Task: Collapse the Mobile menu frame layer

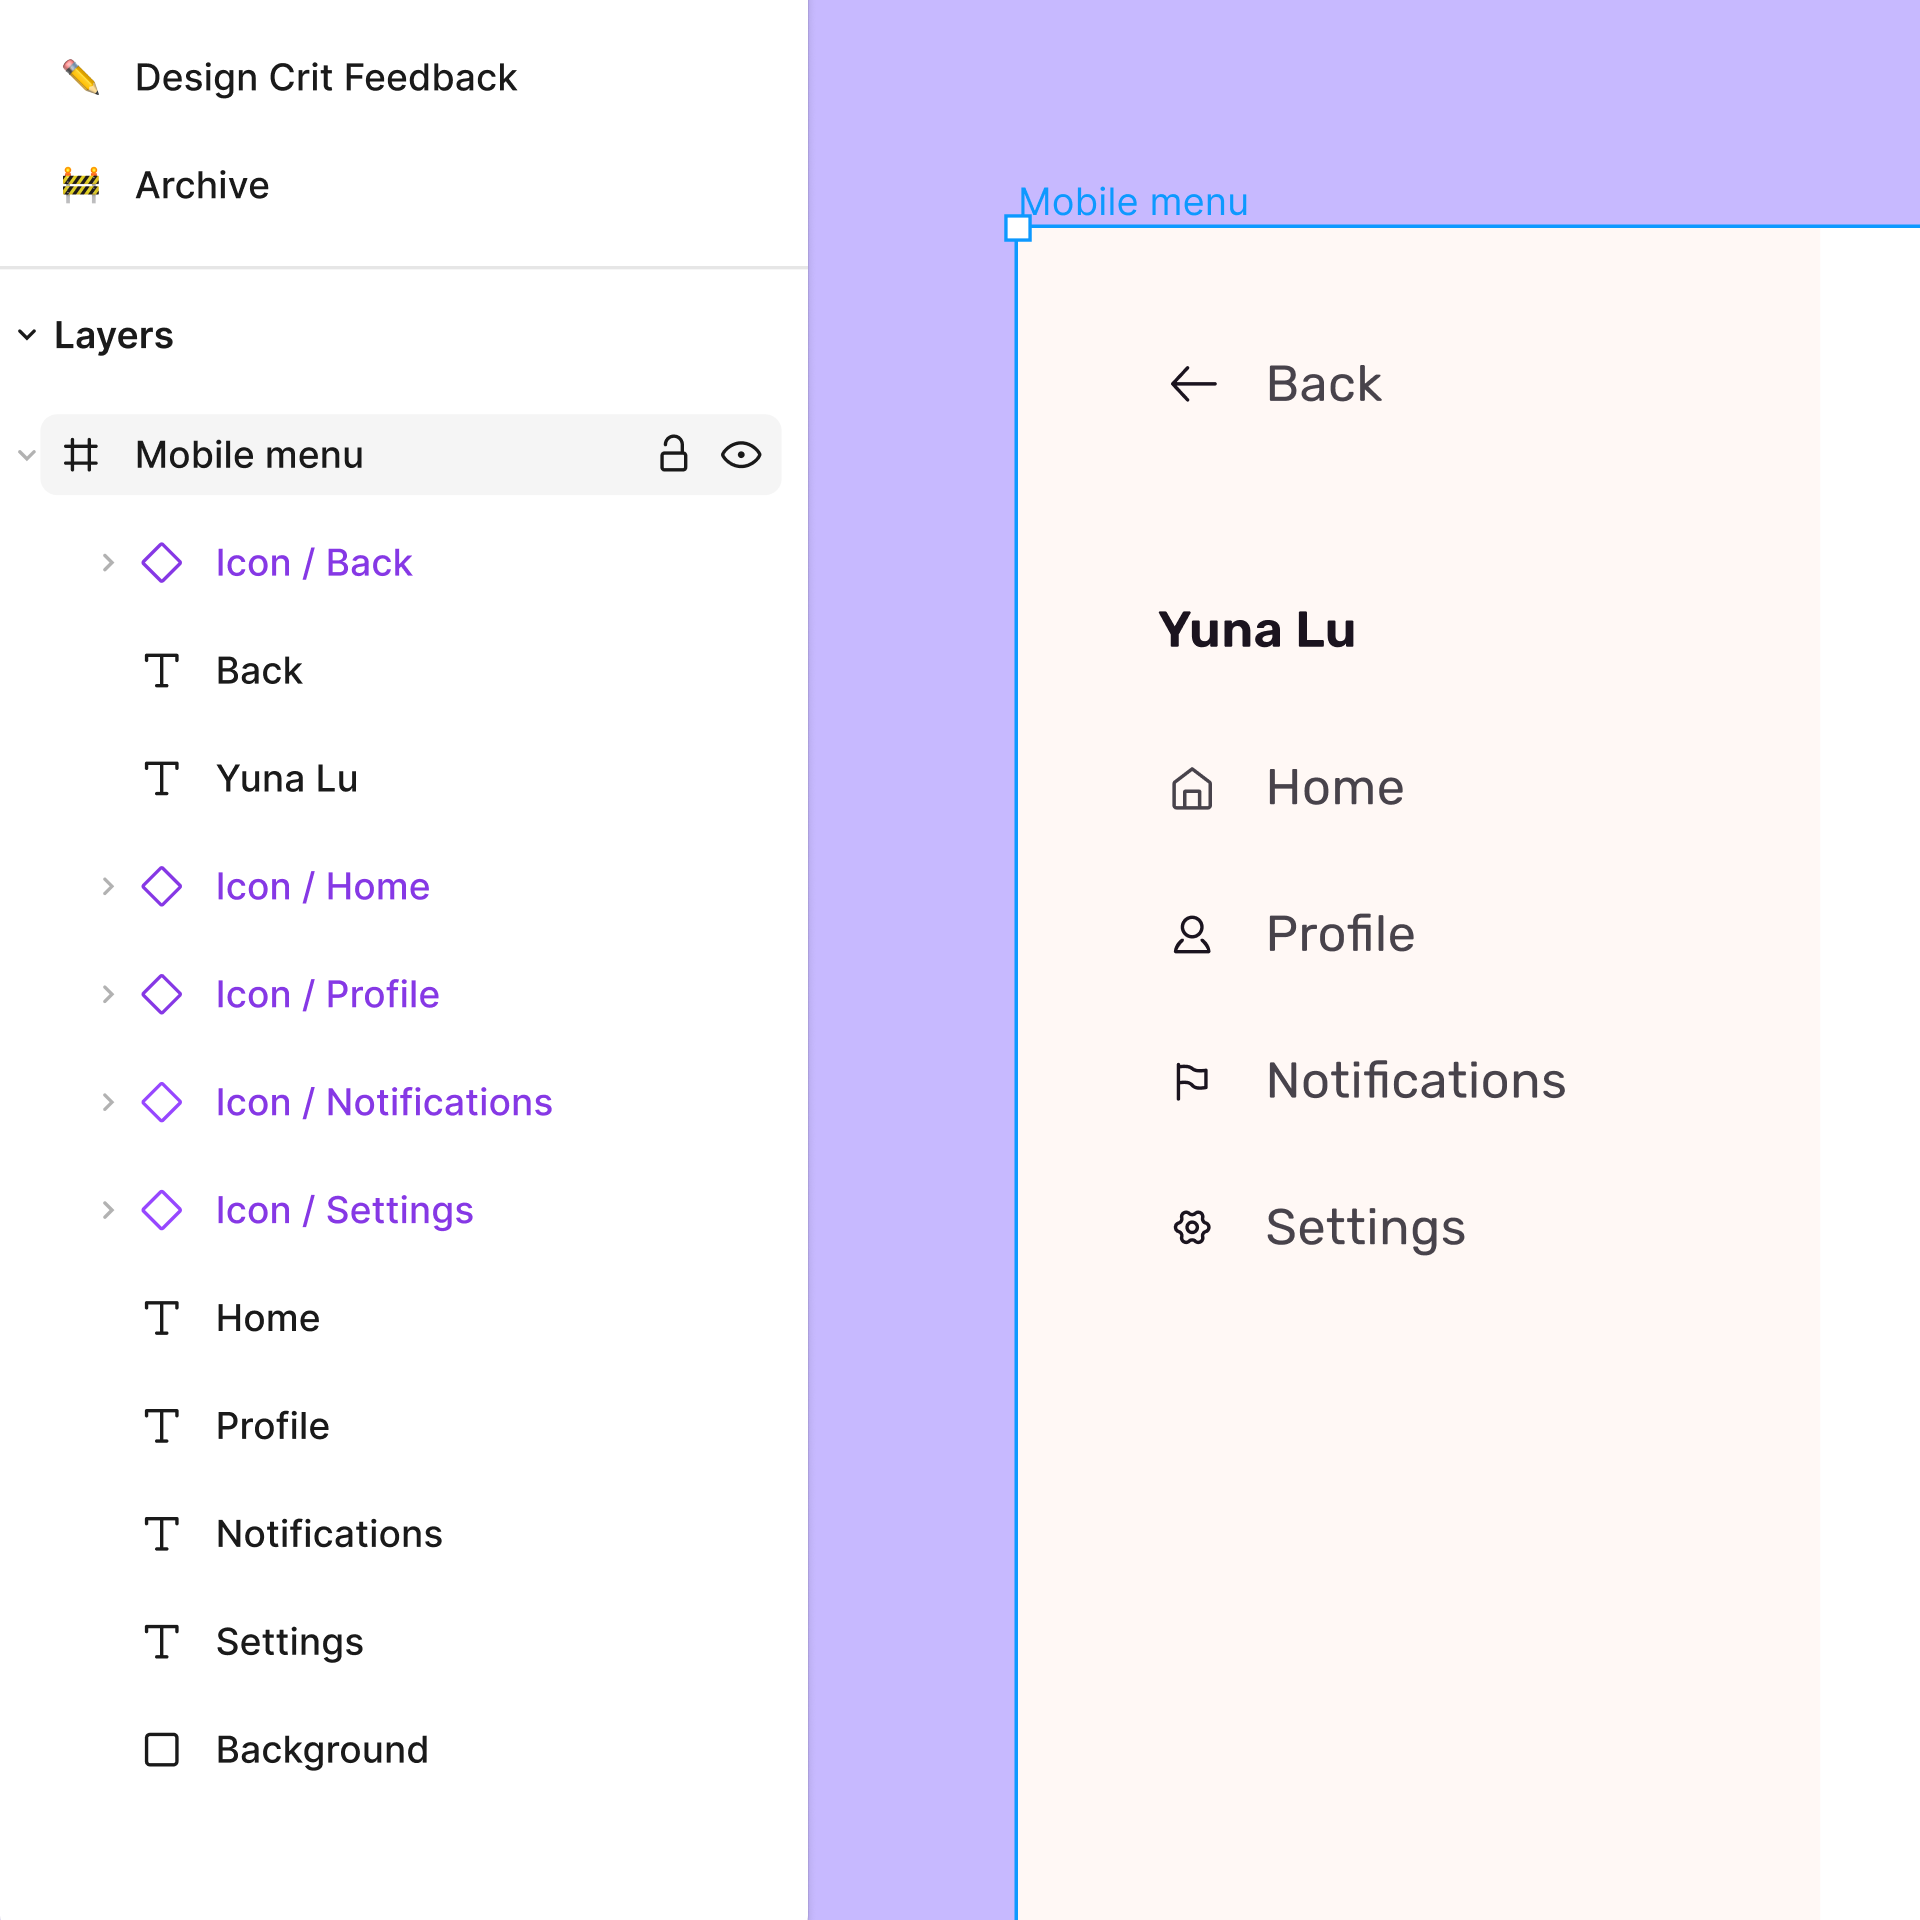Action: (x=27, y=455)
